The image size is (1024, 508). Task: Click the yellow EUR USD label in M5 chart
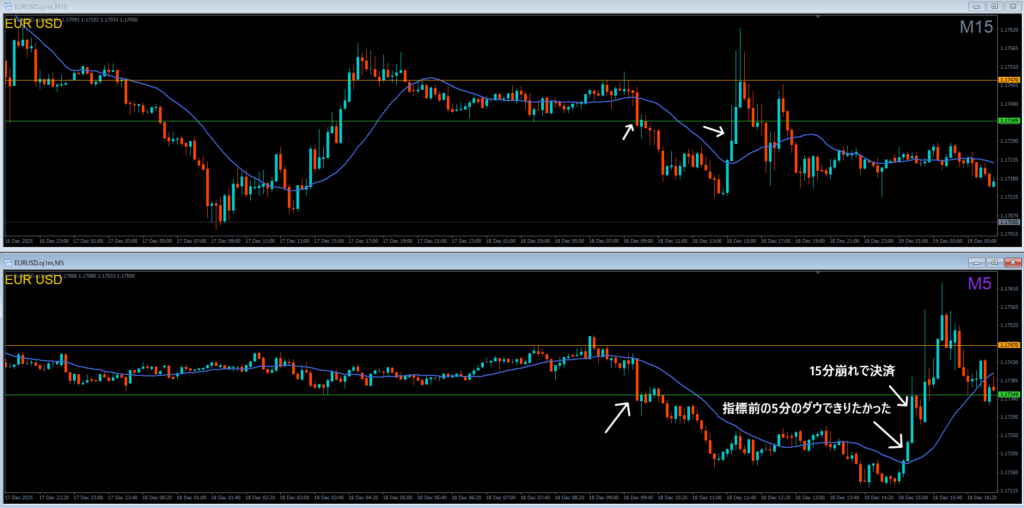click(33, 280)
